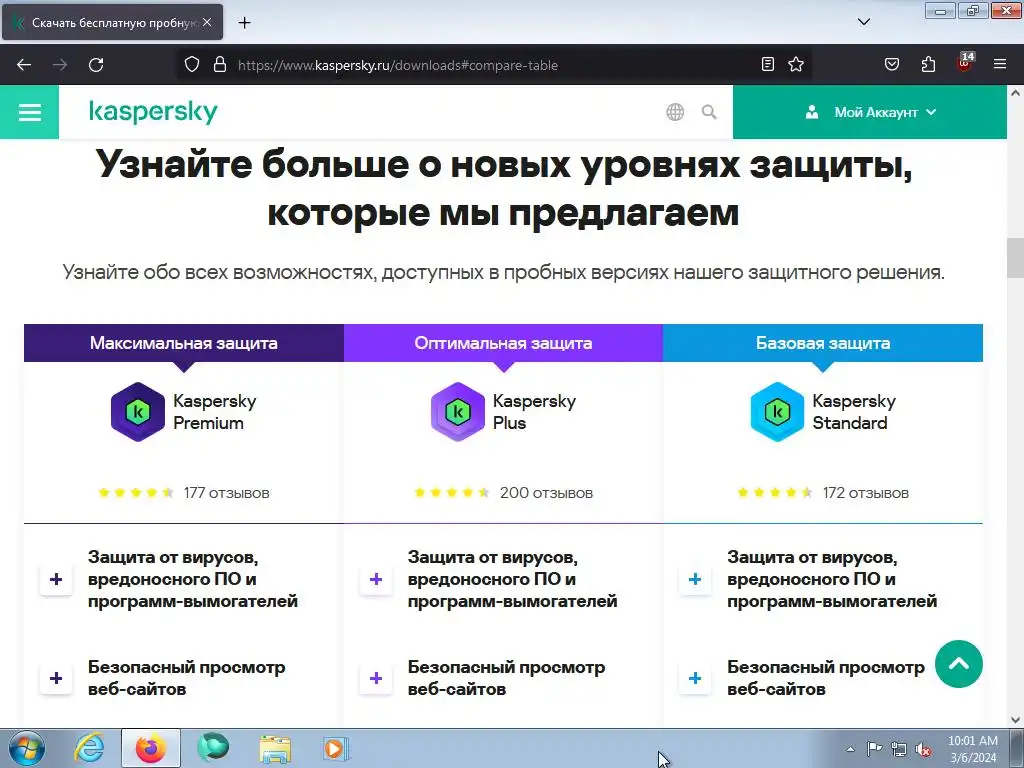Click Kaspersky Plus product name

[x=534, y=412]
